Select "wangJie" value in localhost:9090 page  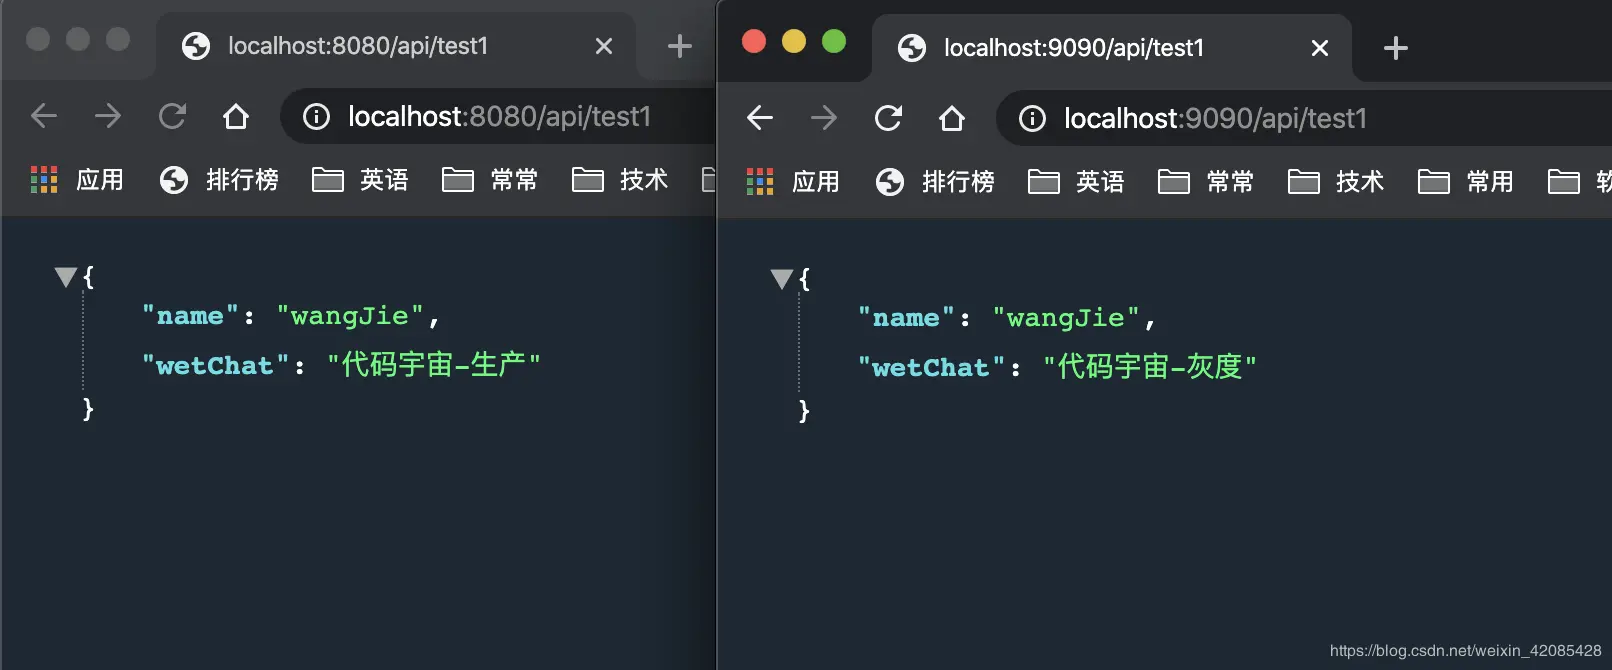pyautogui.click(x=1067, y=318)
